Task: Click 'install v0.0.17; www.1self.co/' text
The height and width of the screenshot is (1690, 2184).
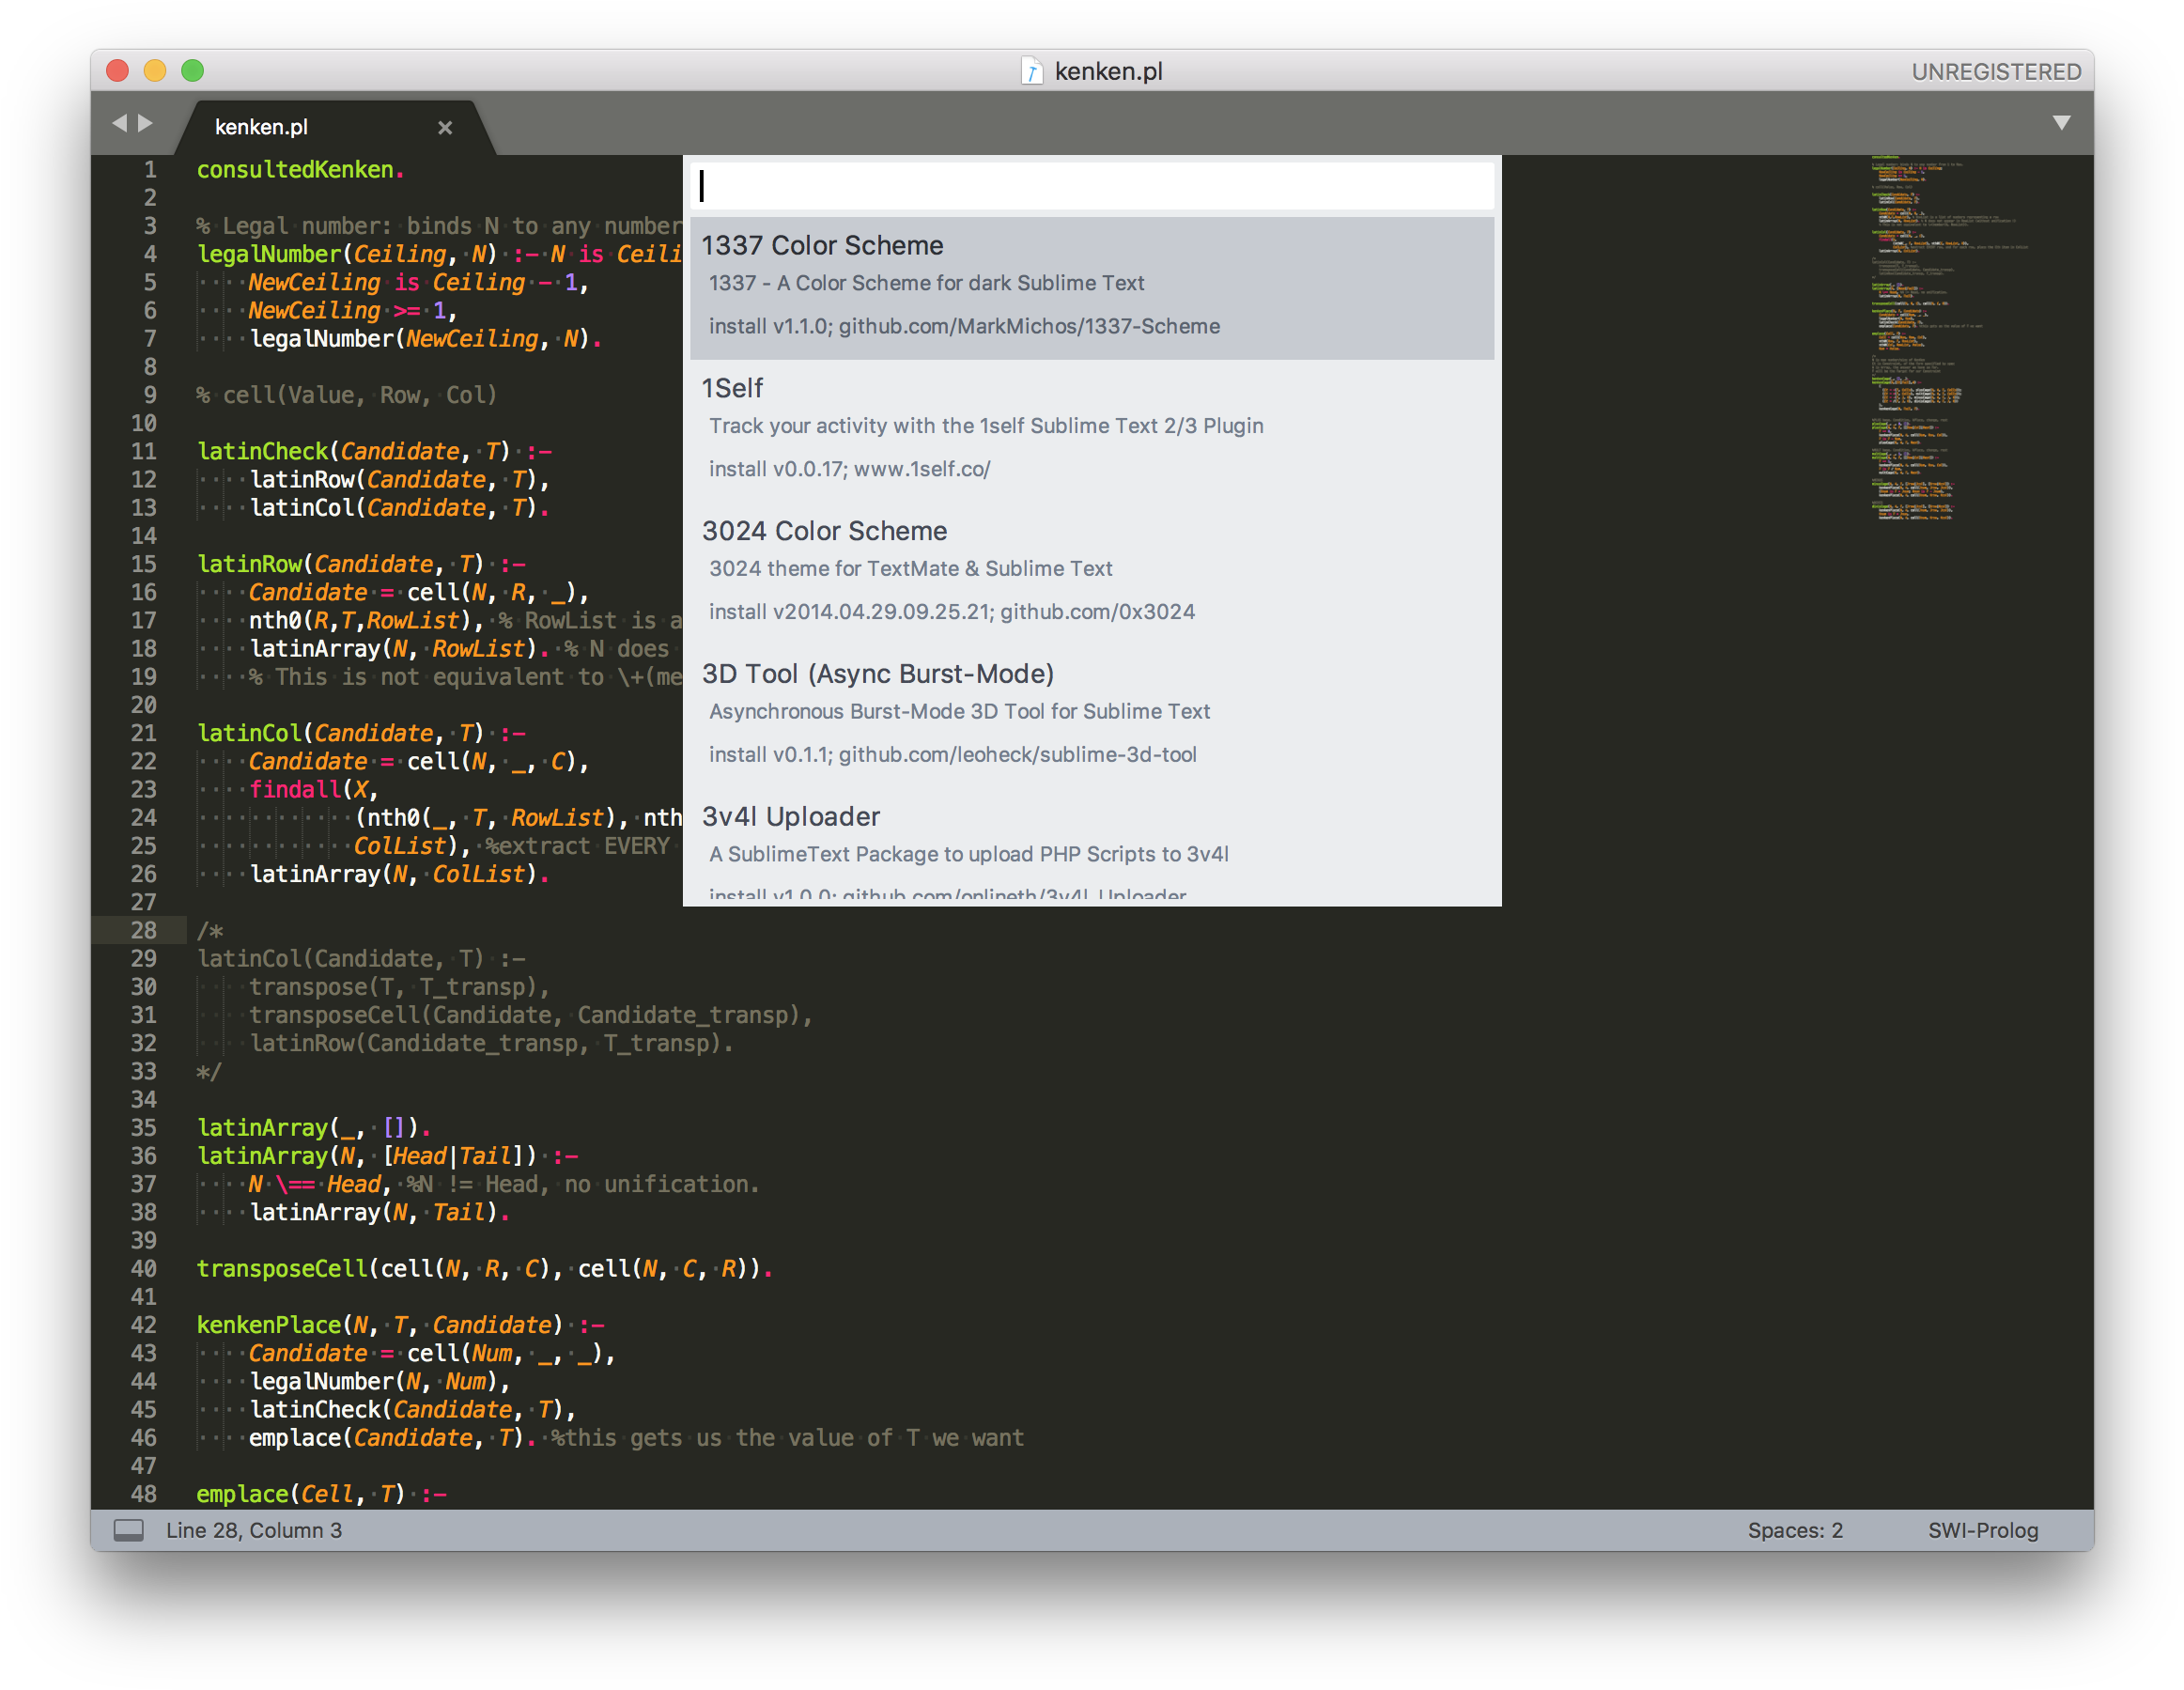Action: point(849,469)
